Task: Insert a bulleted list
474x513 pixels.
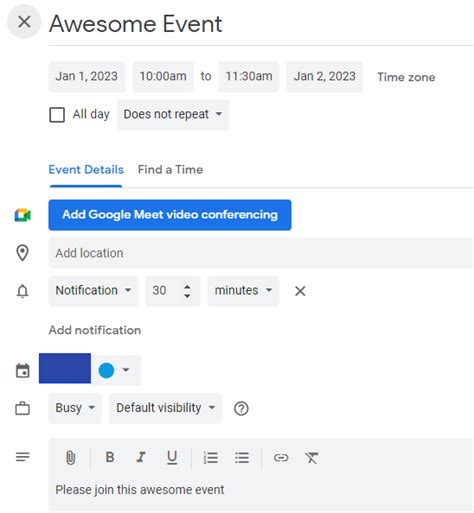Action: coord(242,458)
